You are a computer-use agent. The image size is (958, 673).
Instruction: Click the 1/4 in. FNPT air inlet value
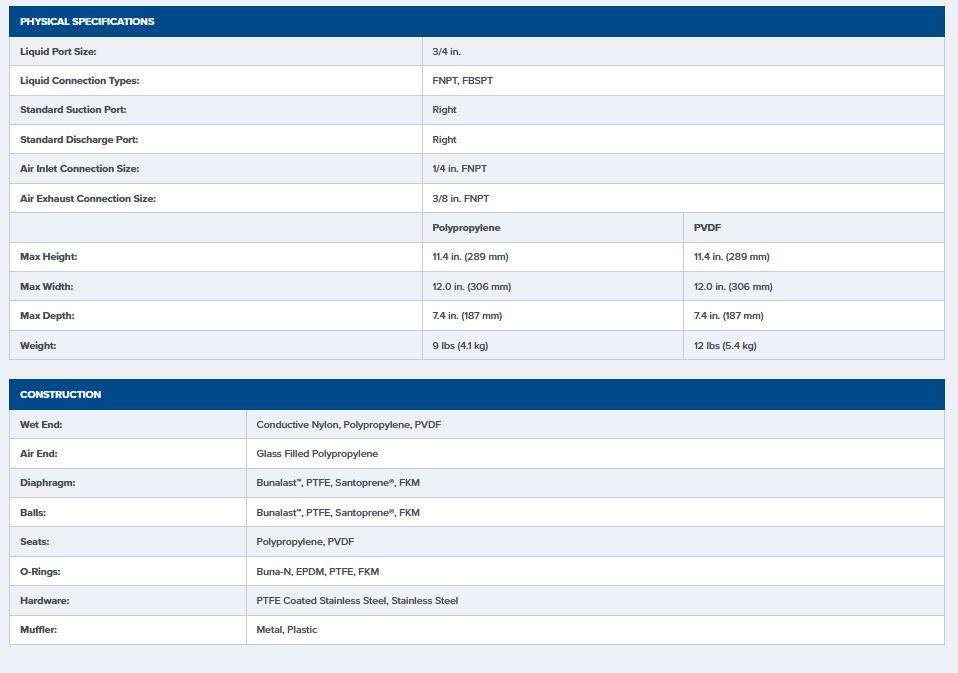(459, 169)
